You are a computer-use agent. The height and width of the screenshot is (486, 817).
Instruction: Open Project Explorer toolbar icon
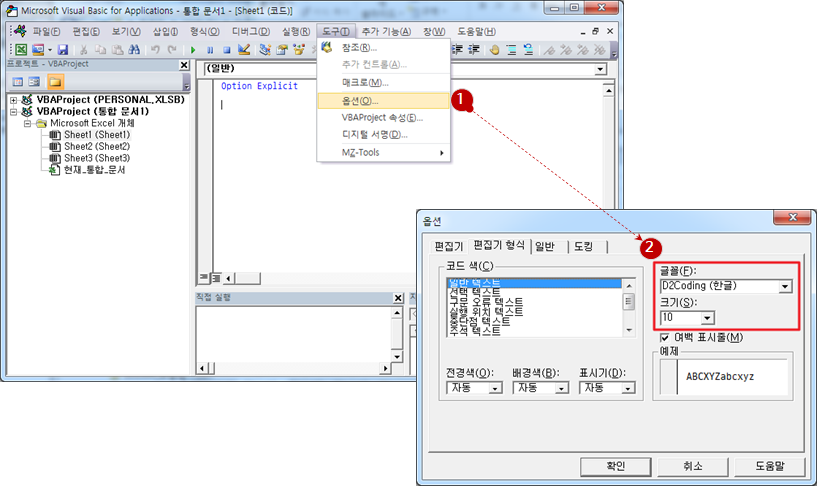265,49
